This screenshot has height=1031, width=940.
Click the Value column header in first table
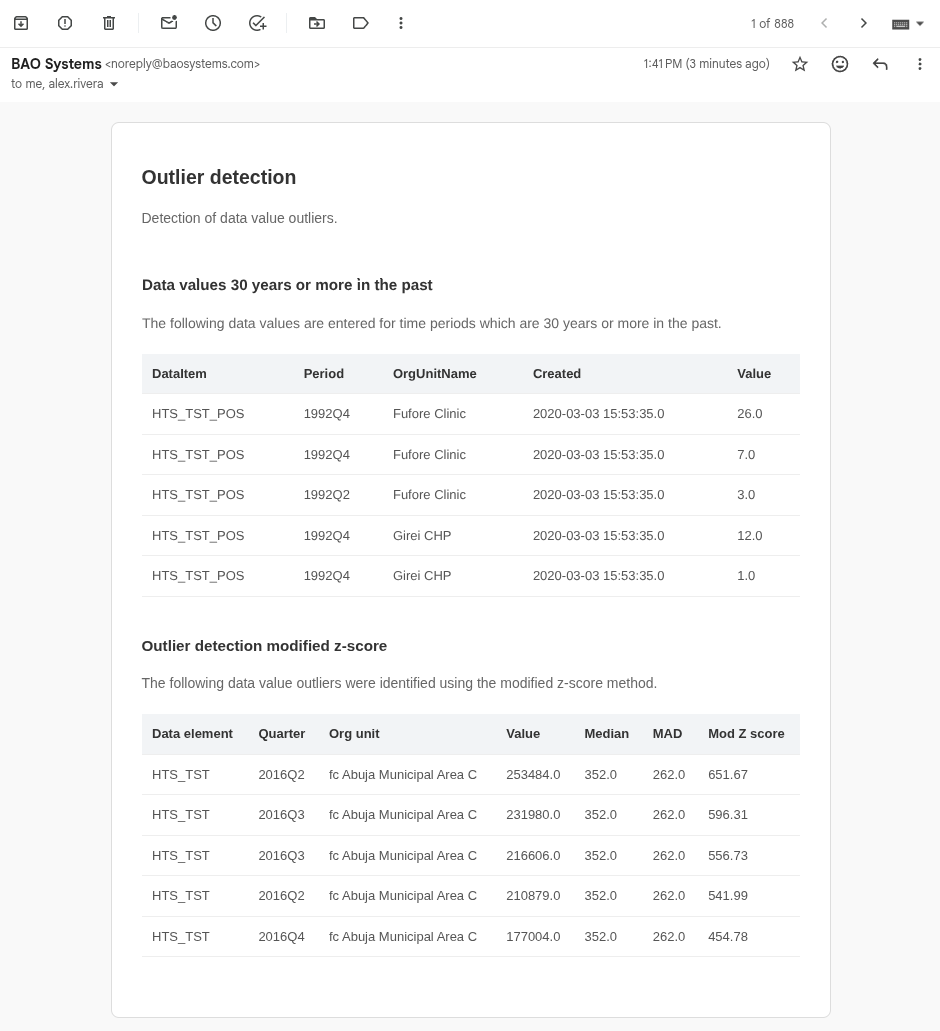(754, 374)
